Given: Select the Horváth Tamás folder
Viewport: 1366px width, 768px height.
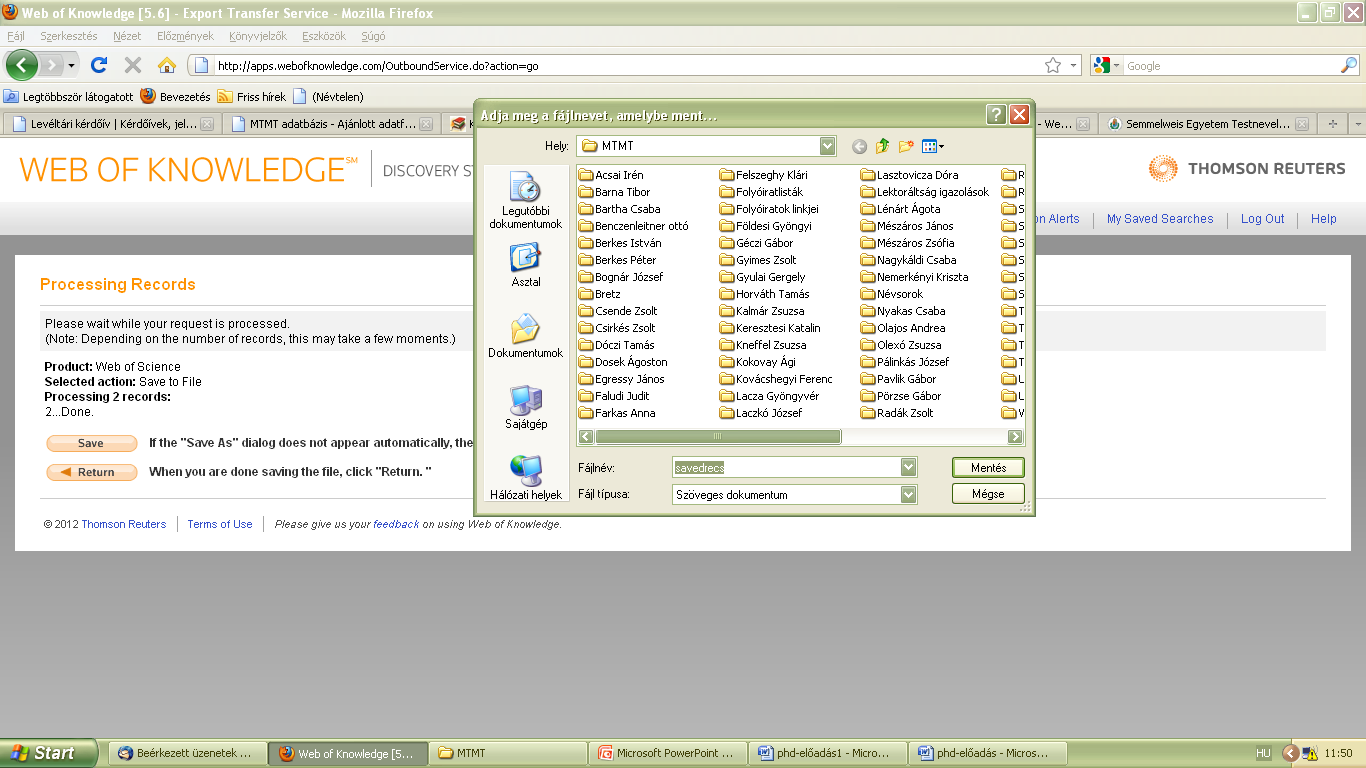Looking at the screenshot, I should pos(765,294).
